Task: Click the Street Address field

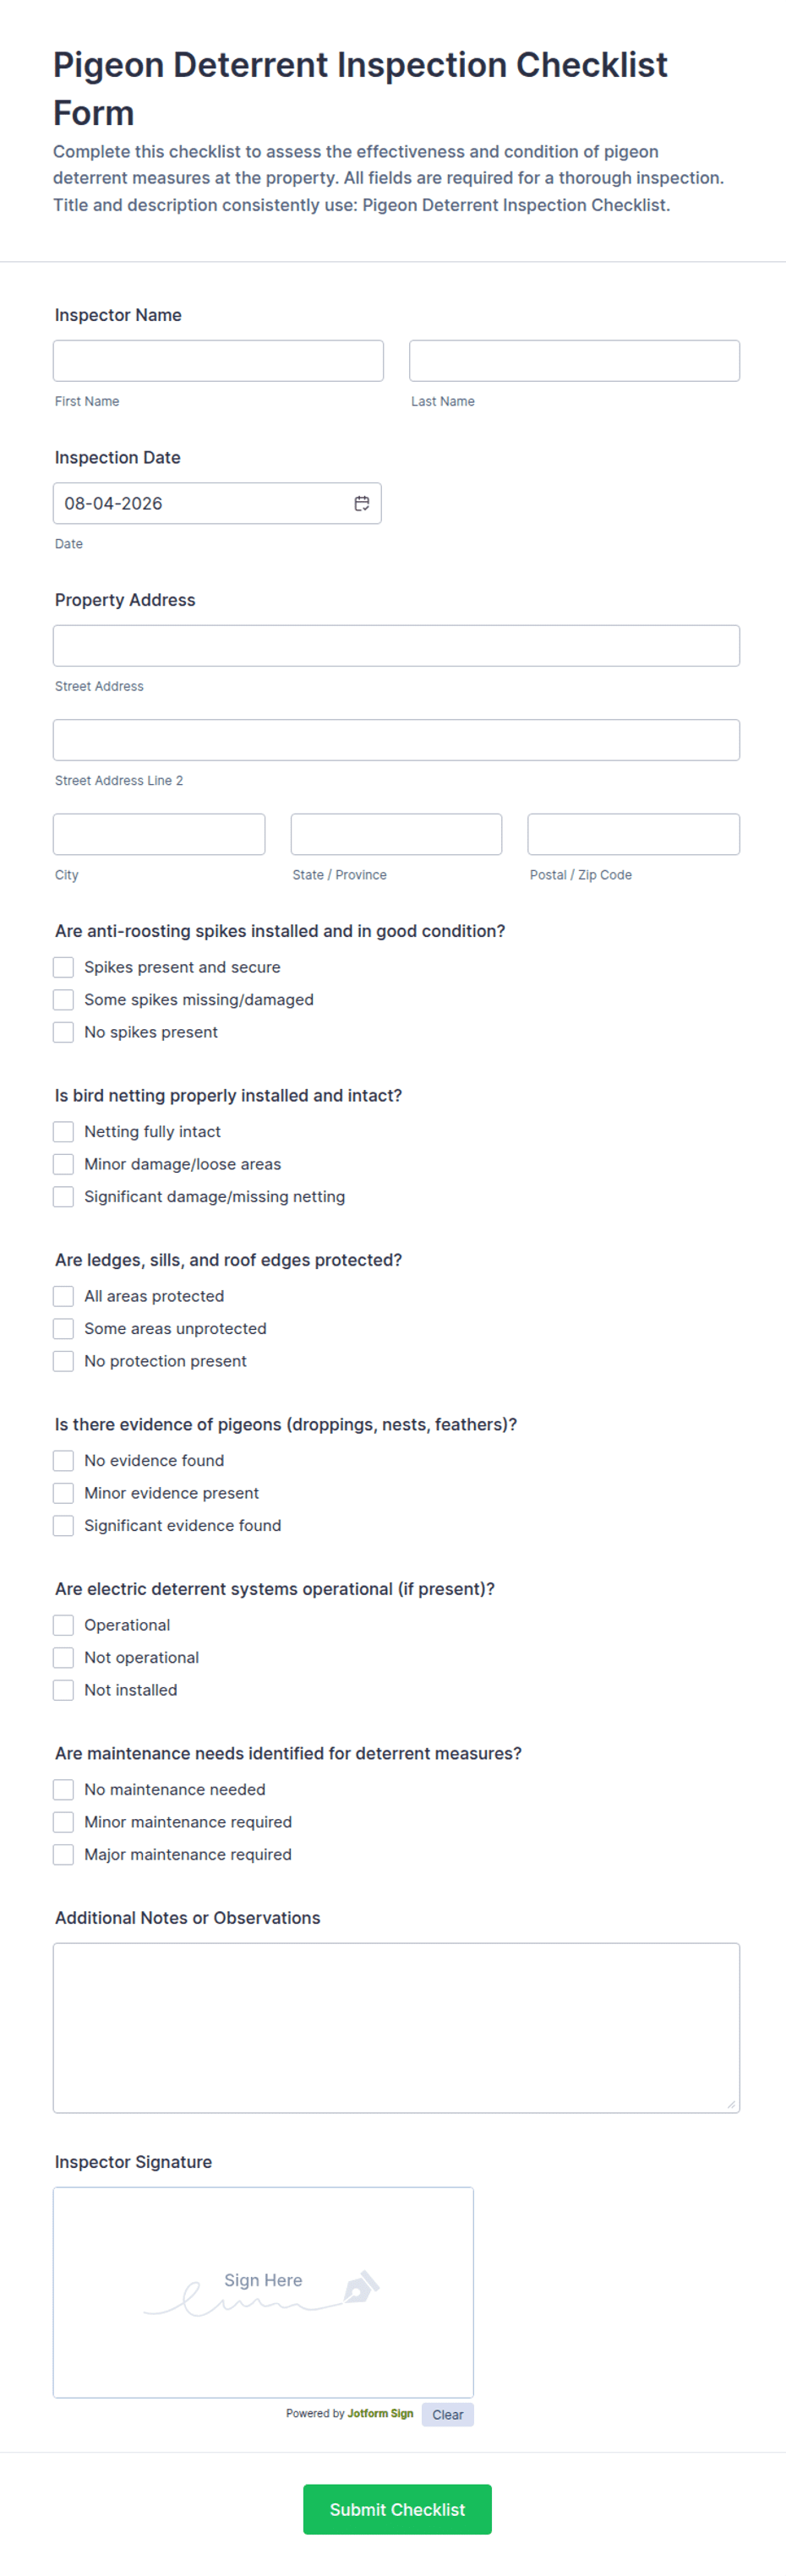Action: [396, 646]
